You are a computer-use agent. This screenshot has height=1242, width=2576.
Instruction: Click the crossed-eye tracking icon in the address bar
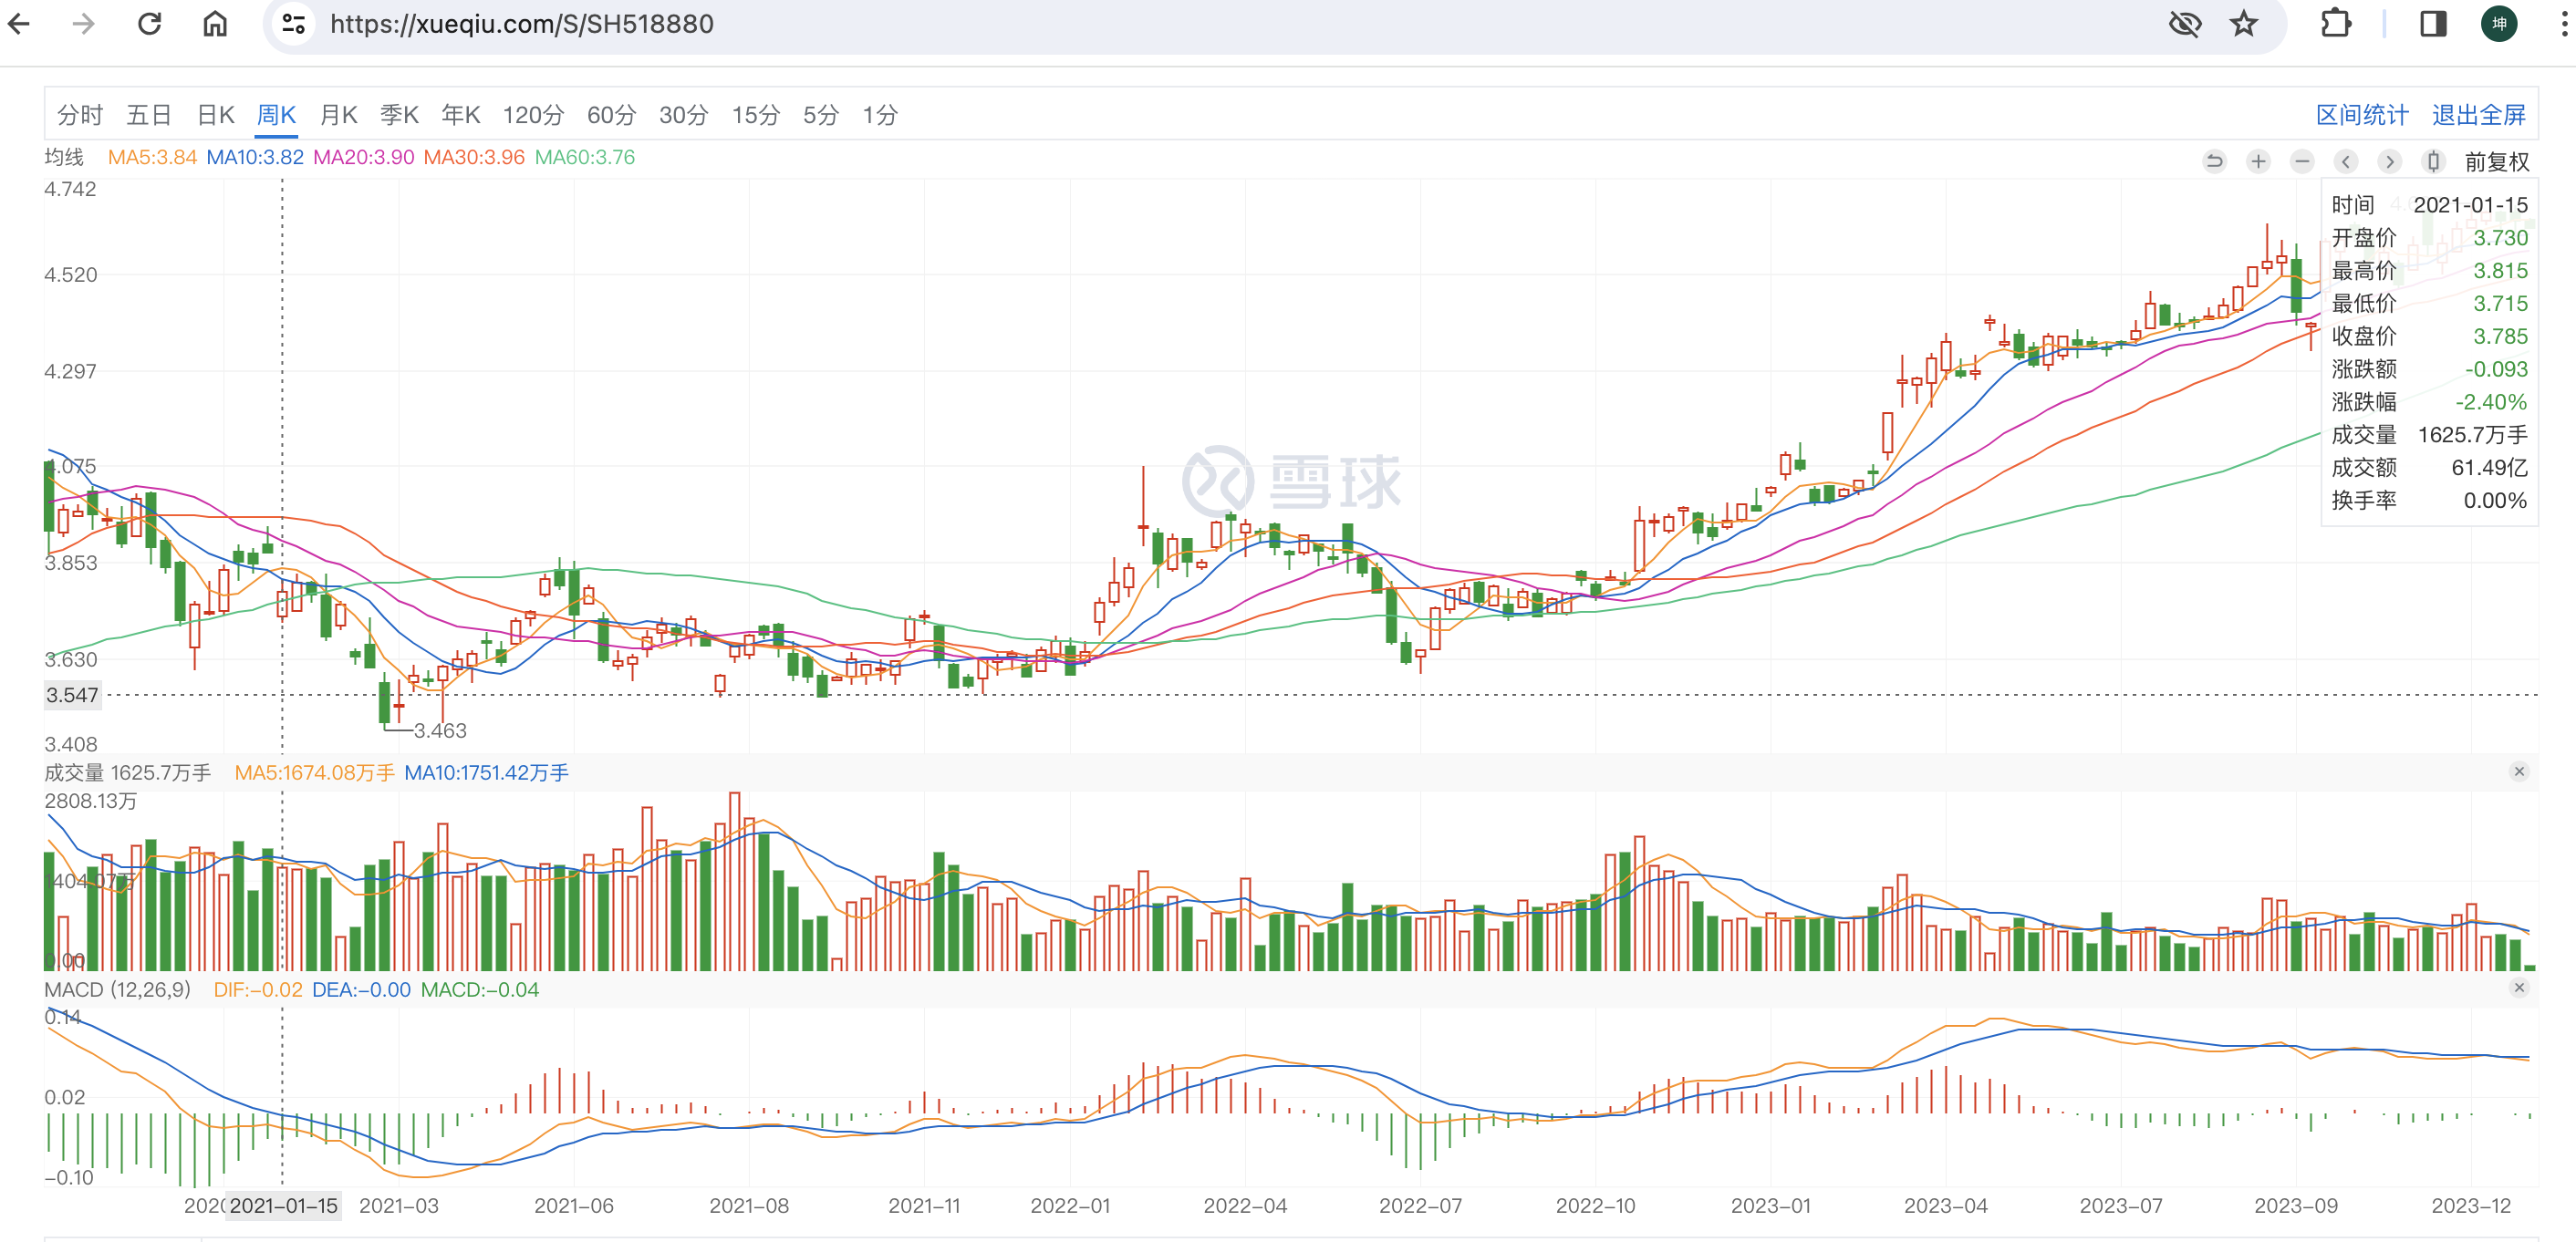(2185, 24)
